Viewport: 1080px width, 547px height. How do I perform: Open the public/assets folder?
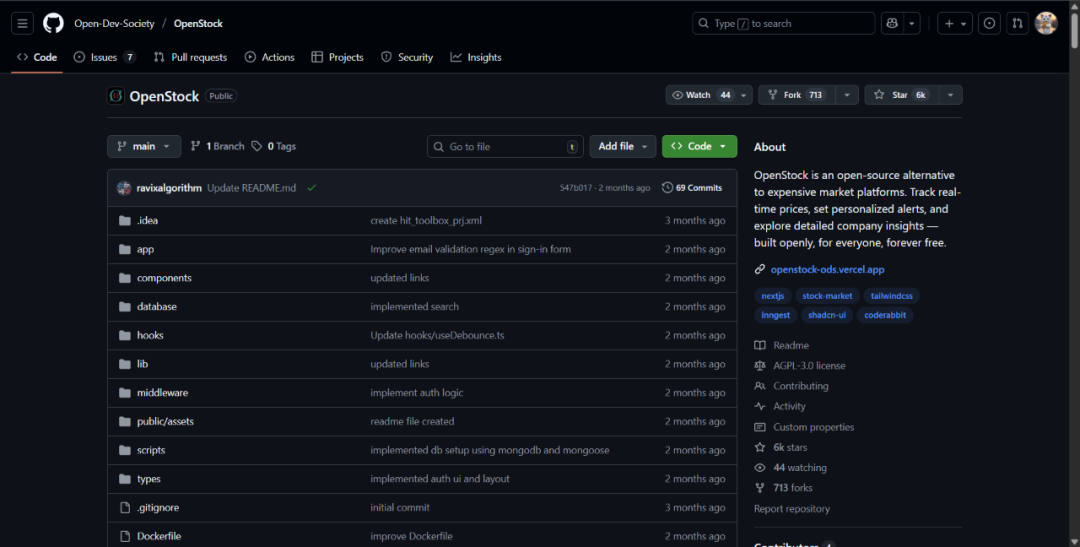click(165, 422)
